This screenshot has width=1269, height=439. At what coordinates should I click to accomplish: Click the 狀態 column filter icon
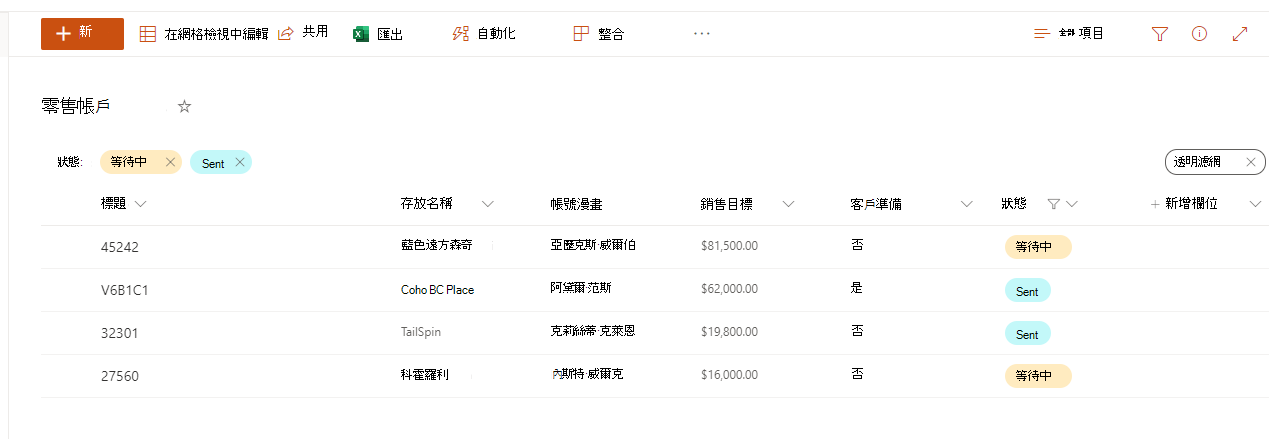click(x=1053, y=204)
